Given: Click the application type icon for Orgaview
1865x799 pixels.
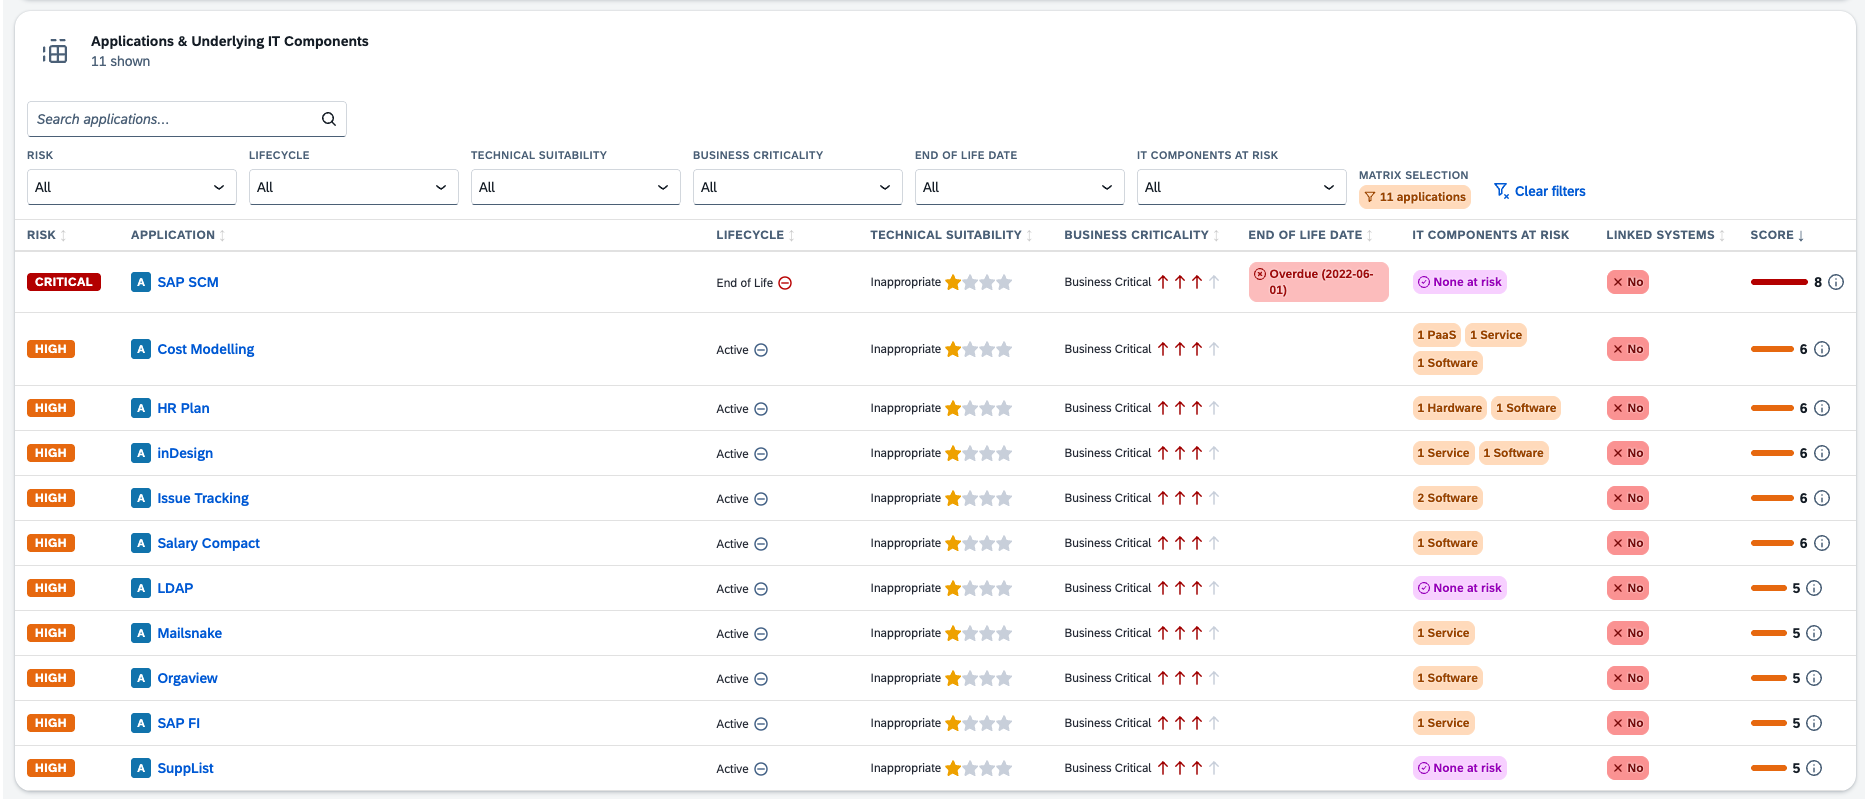Looking at the screenshot, I should (141, 678).
